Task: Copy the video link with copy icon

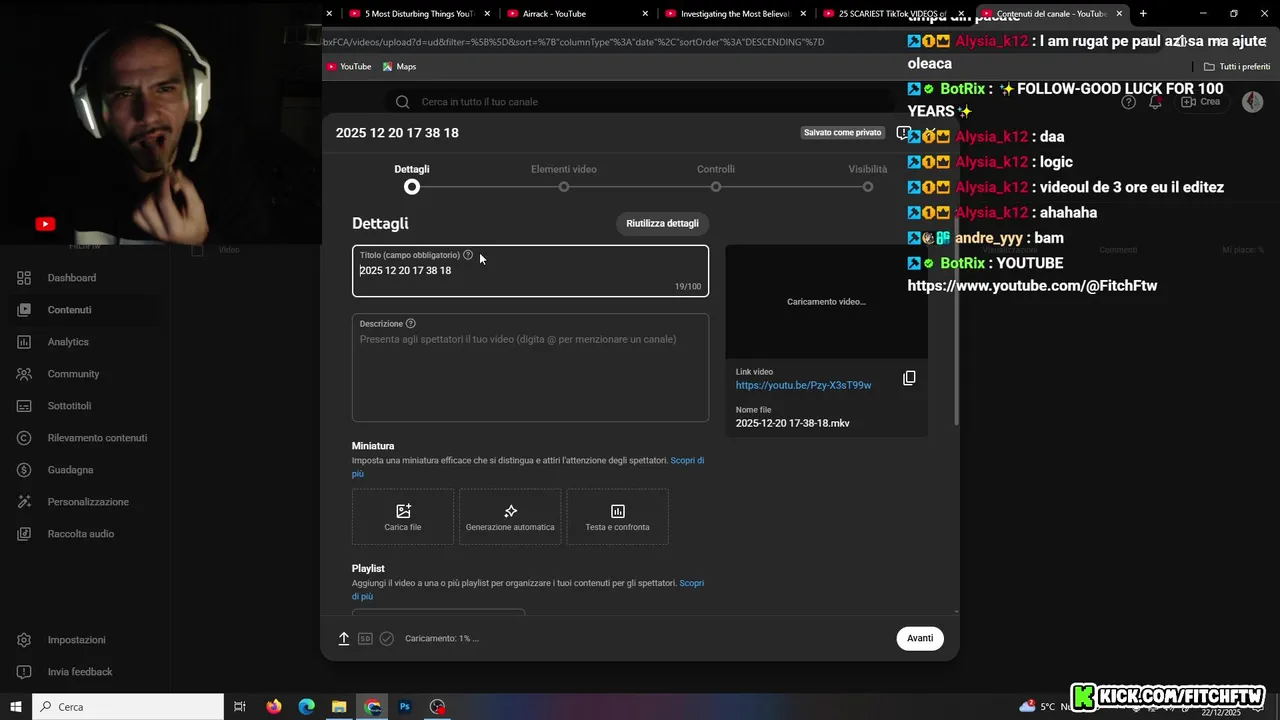Action: 909,378
